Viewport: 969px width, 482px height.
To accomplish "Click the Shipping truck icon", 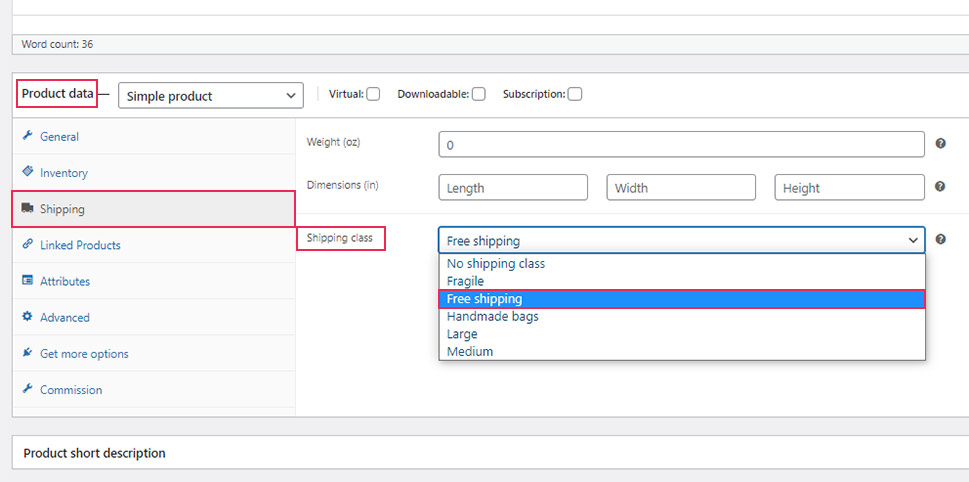I will click(27, 209).
